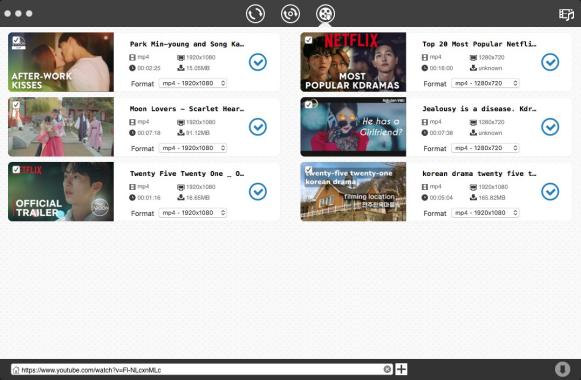Screen dimensions: 581x380
Task: Toggle checkbox on Official Trailer thumbnail
Action: (x=16, y=170)
